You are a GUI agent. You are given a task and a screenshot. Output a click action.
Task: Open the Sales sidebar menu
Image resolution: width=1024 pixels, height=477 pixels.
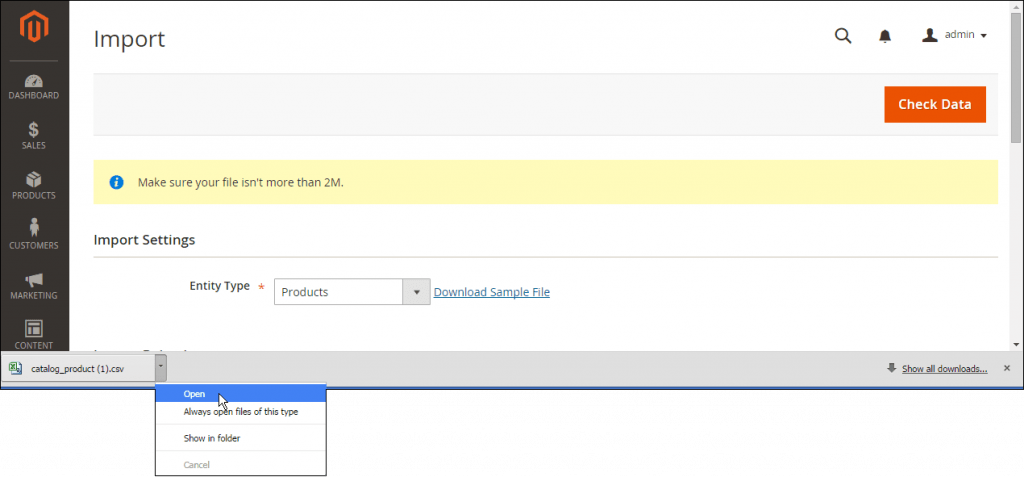[34, 136]
